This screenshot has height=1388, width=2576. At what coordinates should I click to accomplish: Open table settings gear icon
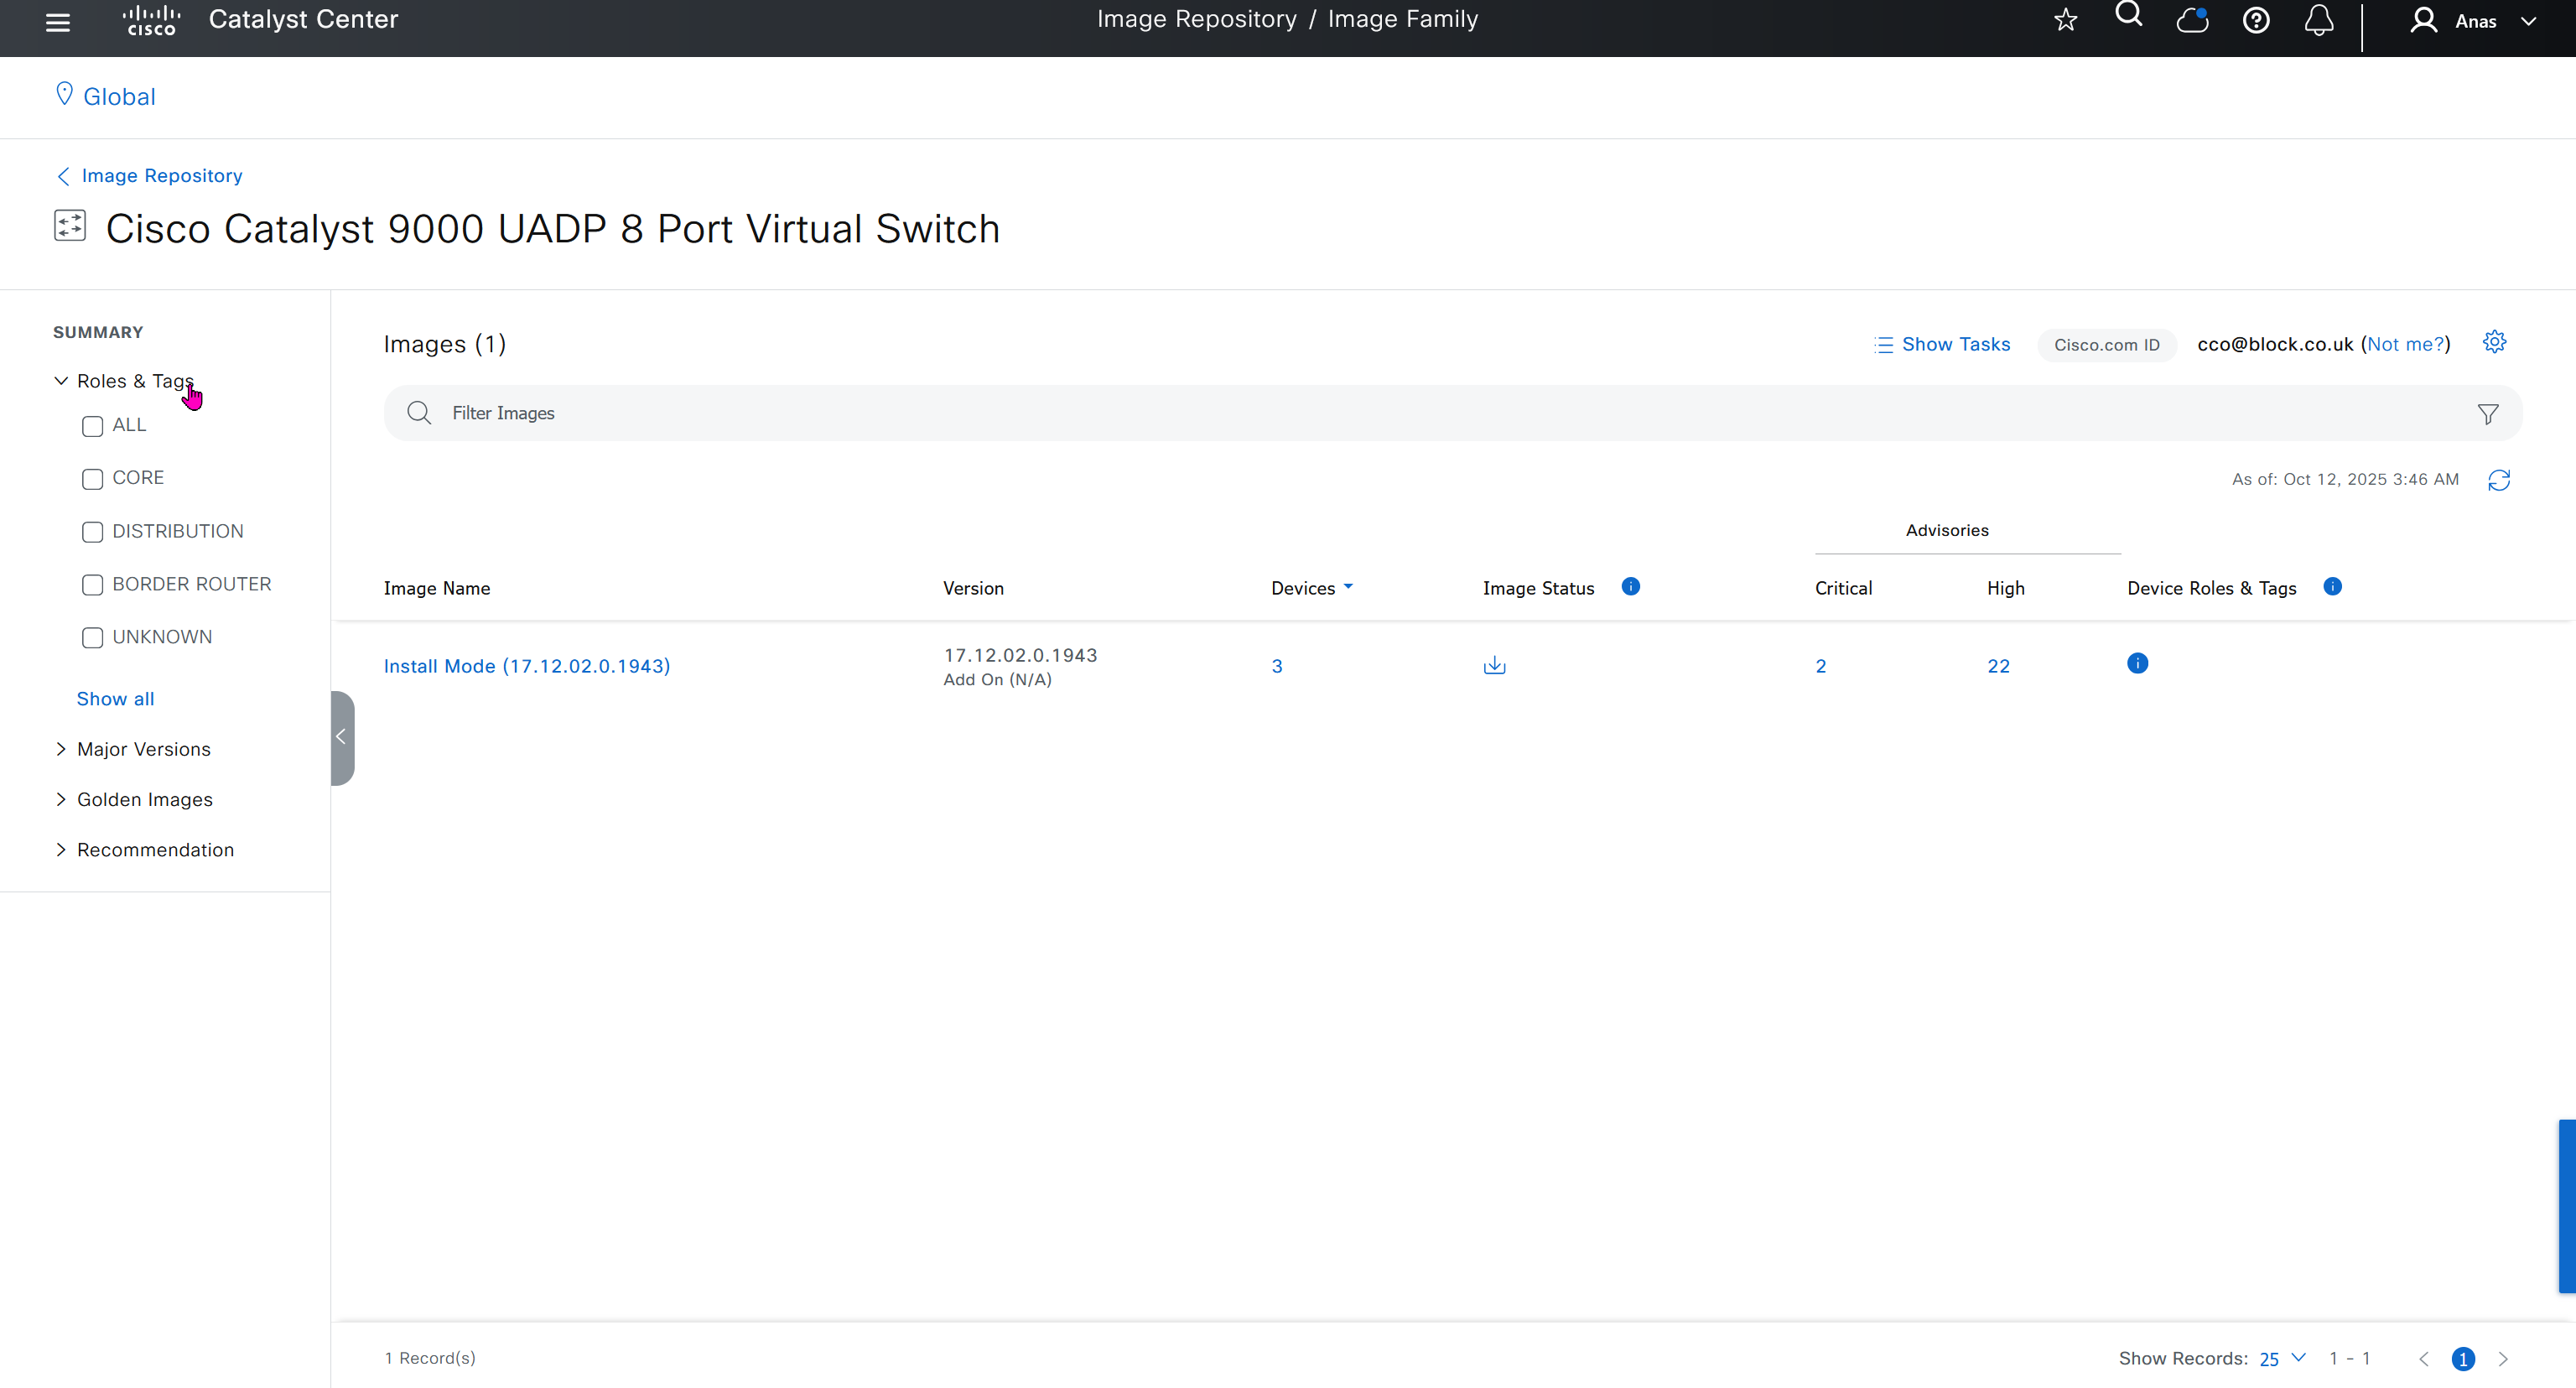click(x=2494, y=342)
